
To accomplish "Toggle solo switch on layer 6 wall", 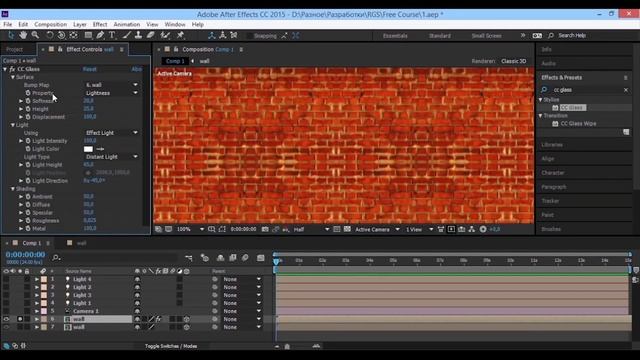I will pos(20,319).
